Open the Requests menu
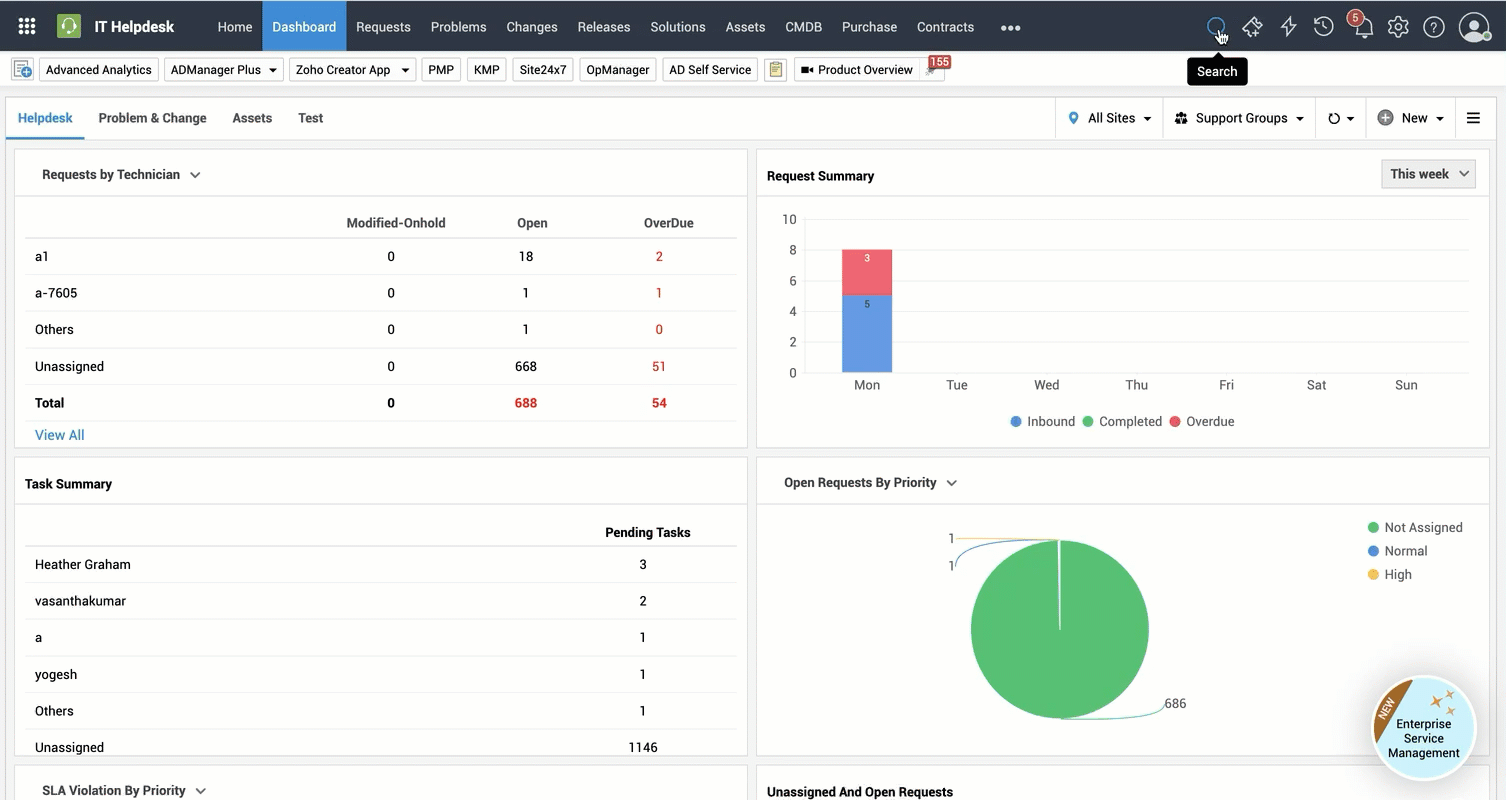Viewport: 1506px width, 800px height. click(383, 27)
